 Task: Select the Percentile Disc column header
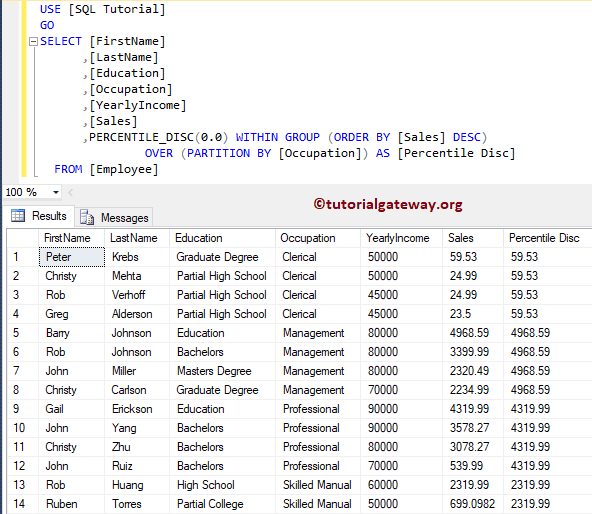click(x=547, y=238)
